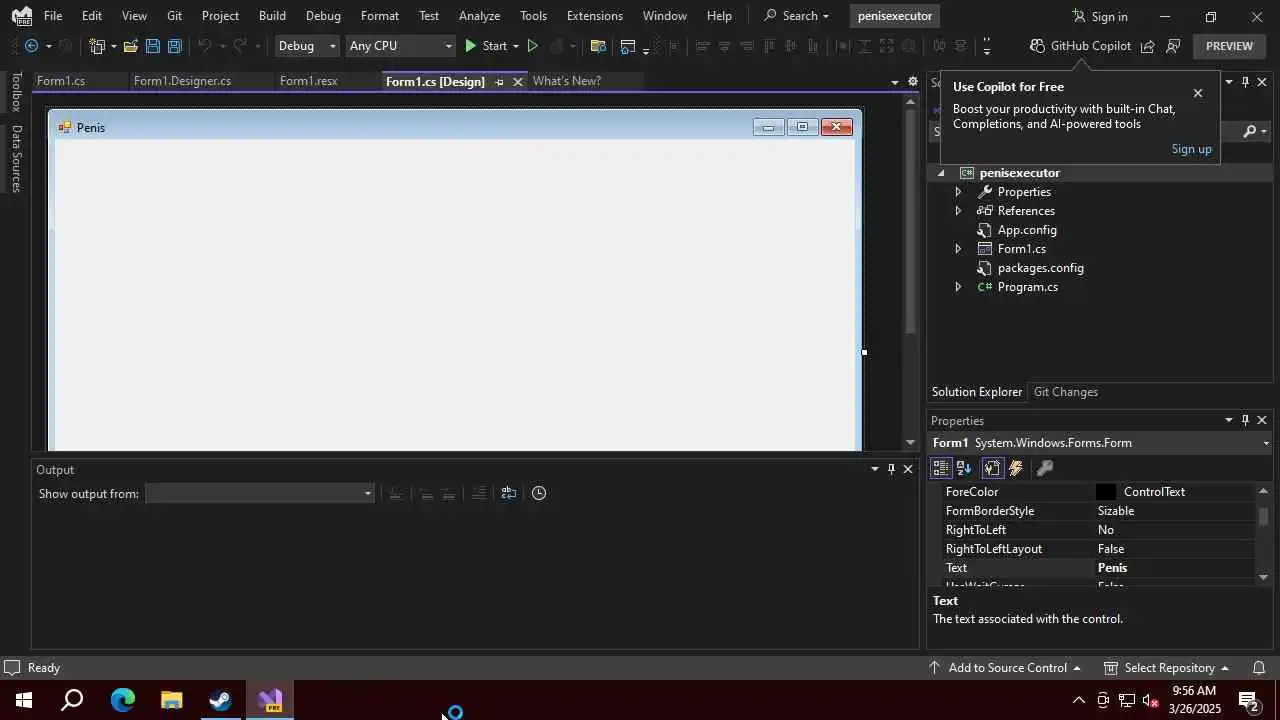
Task: Switch to Git Changes tab
Action: click(1066, 392)
